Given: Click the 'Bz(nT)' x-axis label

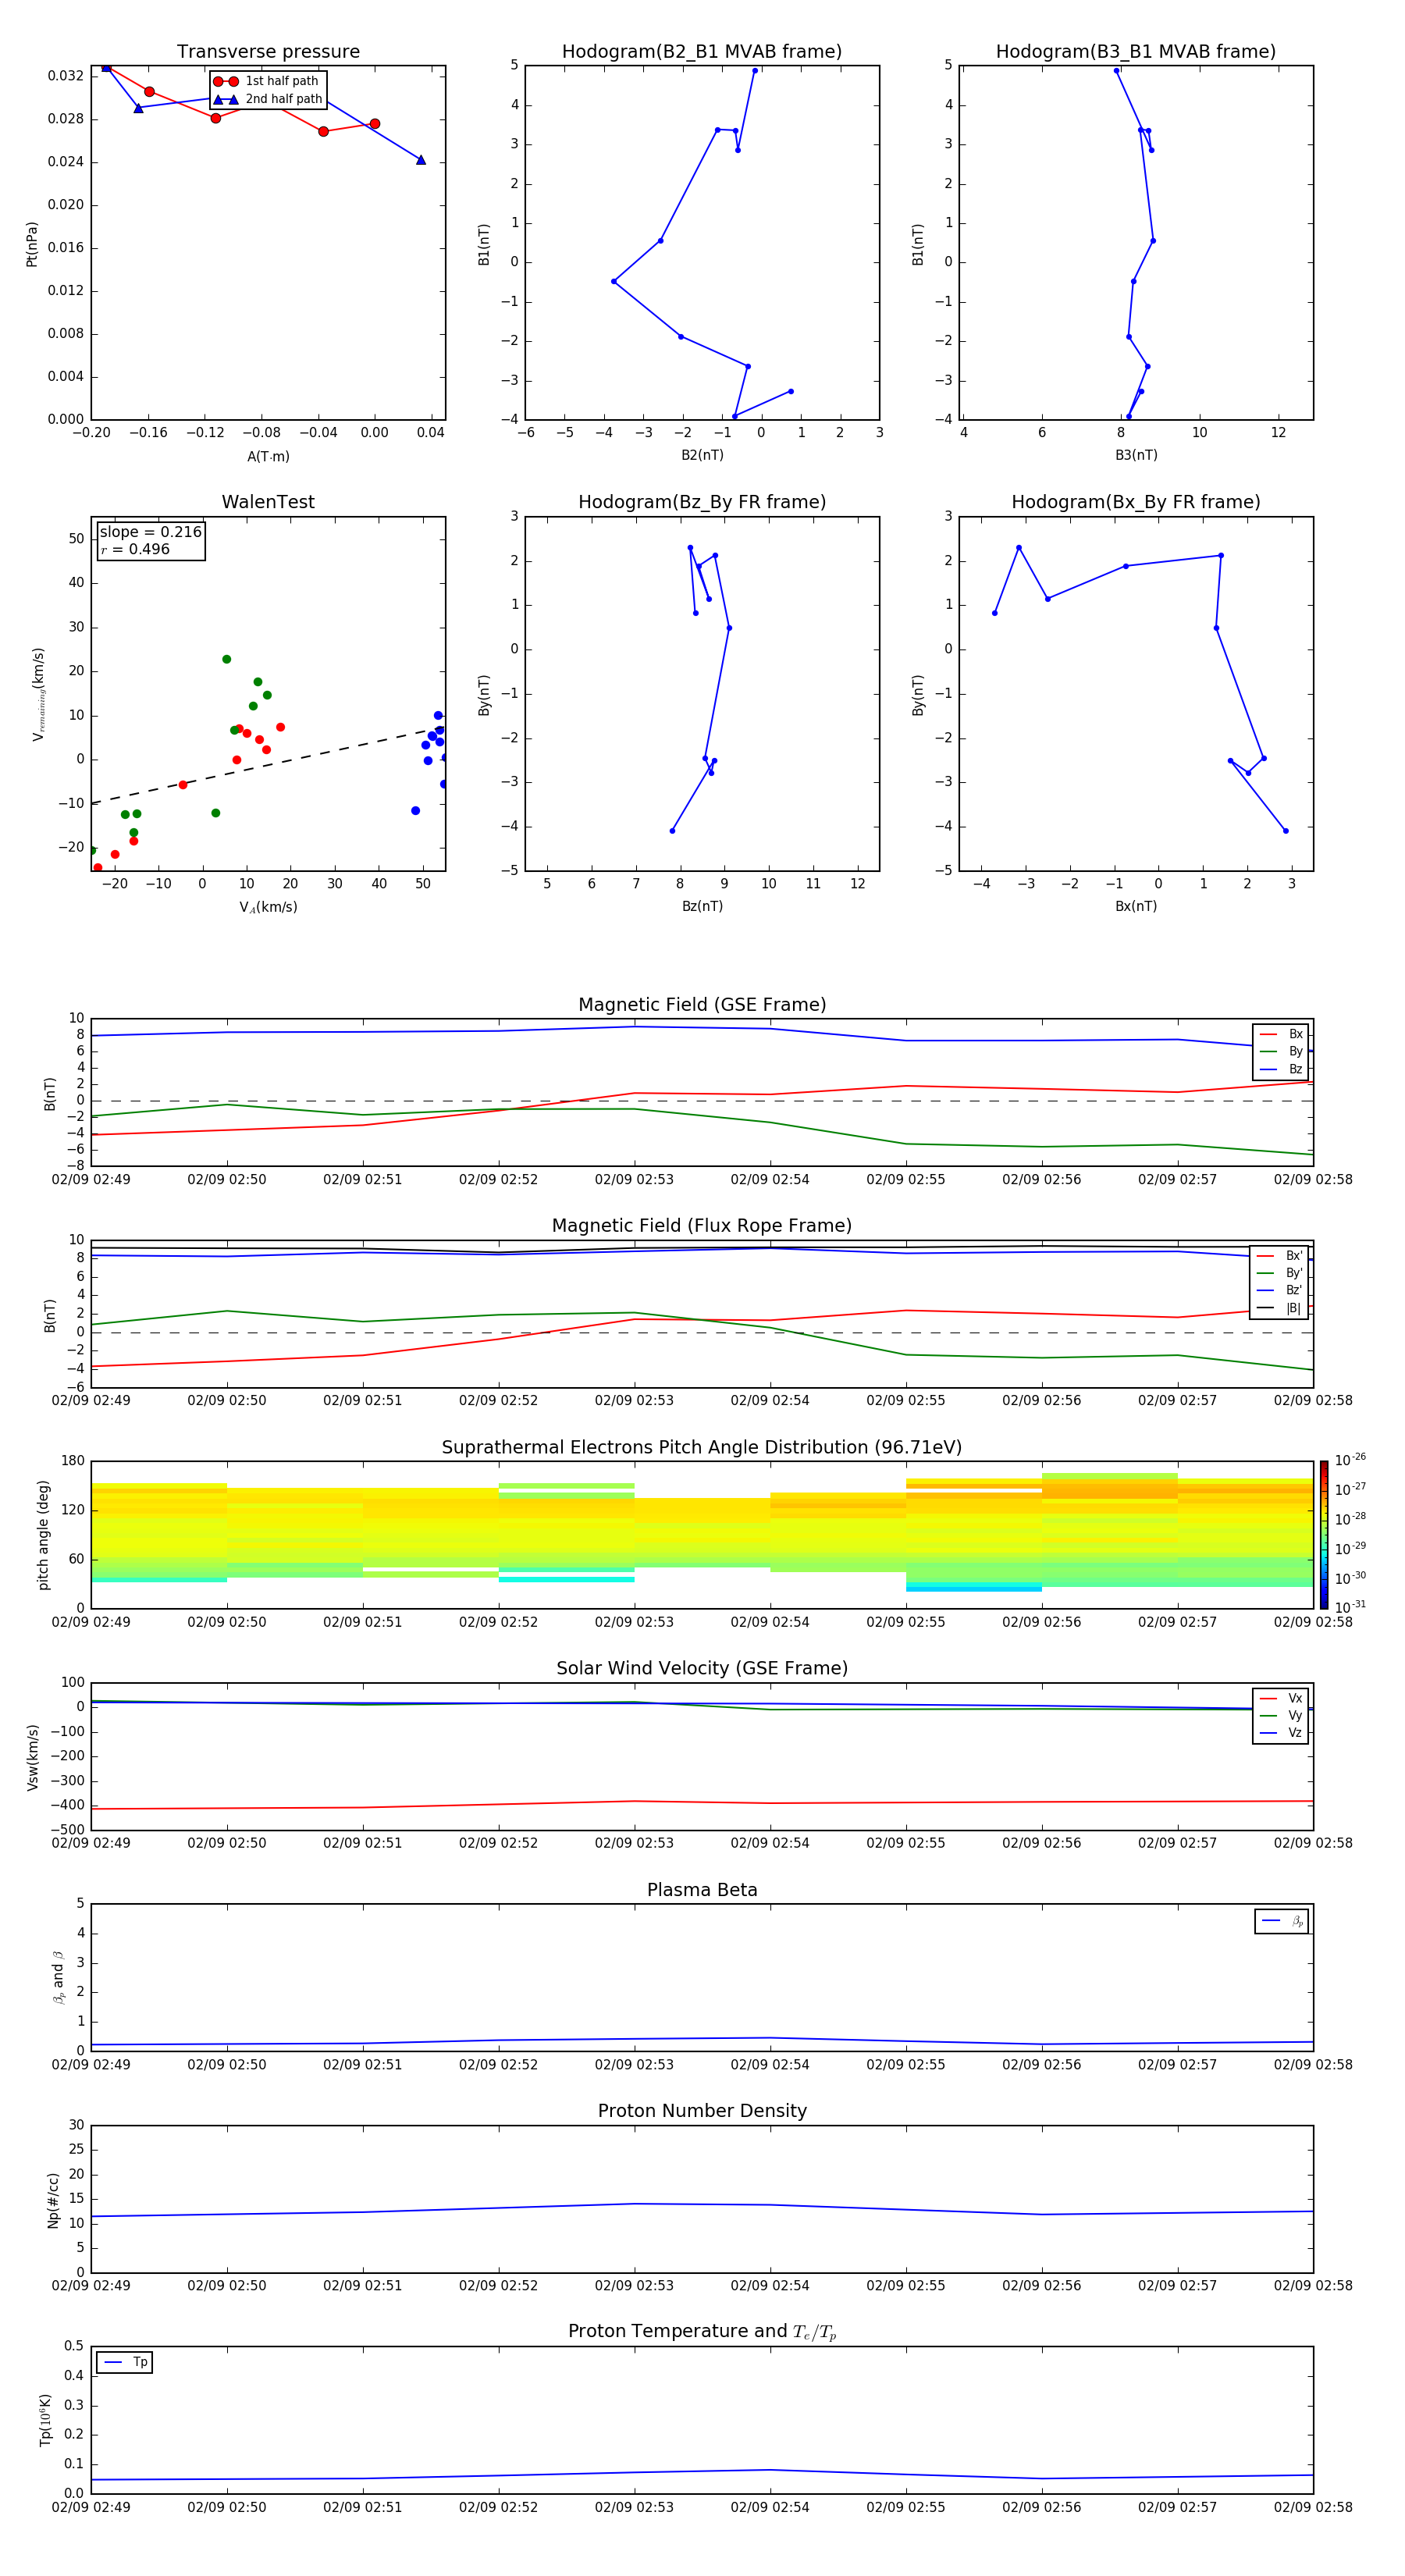Looking at the screenshot, I should click(x=702, y=906).
